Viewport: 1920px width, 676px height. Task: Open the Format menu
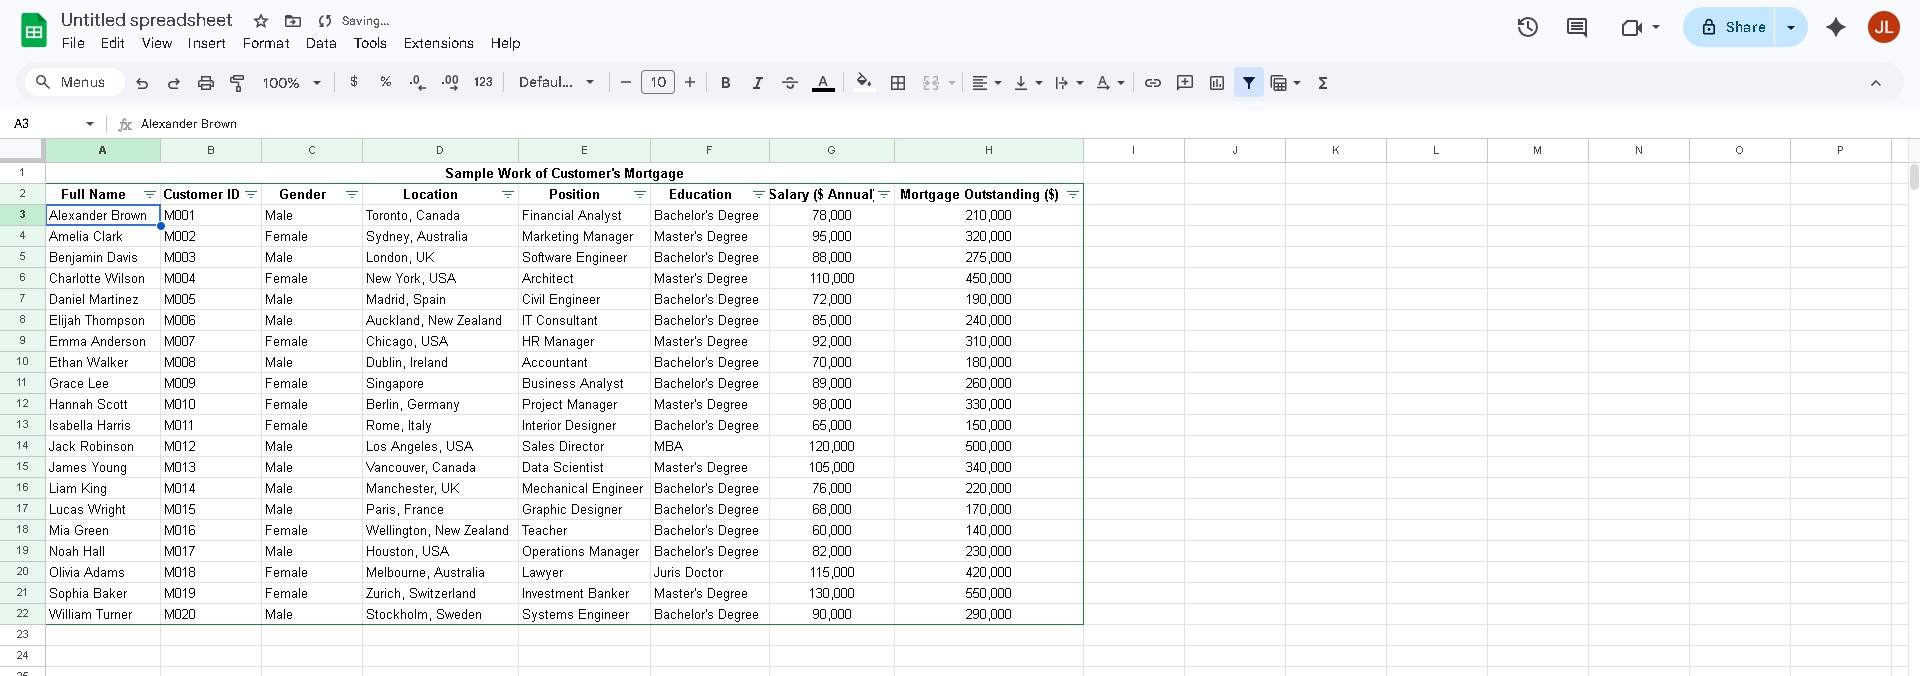coord(266,43)
